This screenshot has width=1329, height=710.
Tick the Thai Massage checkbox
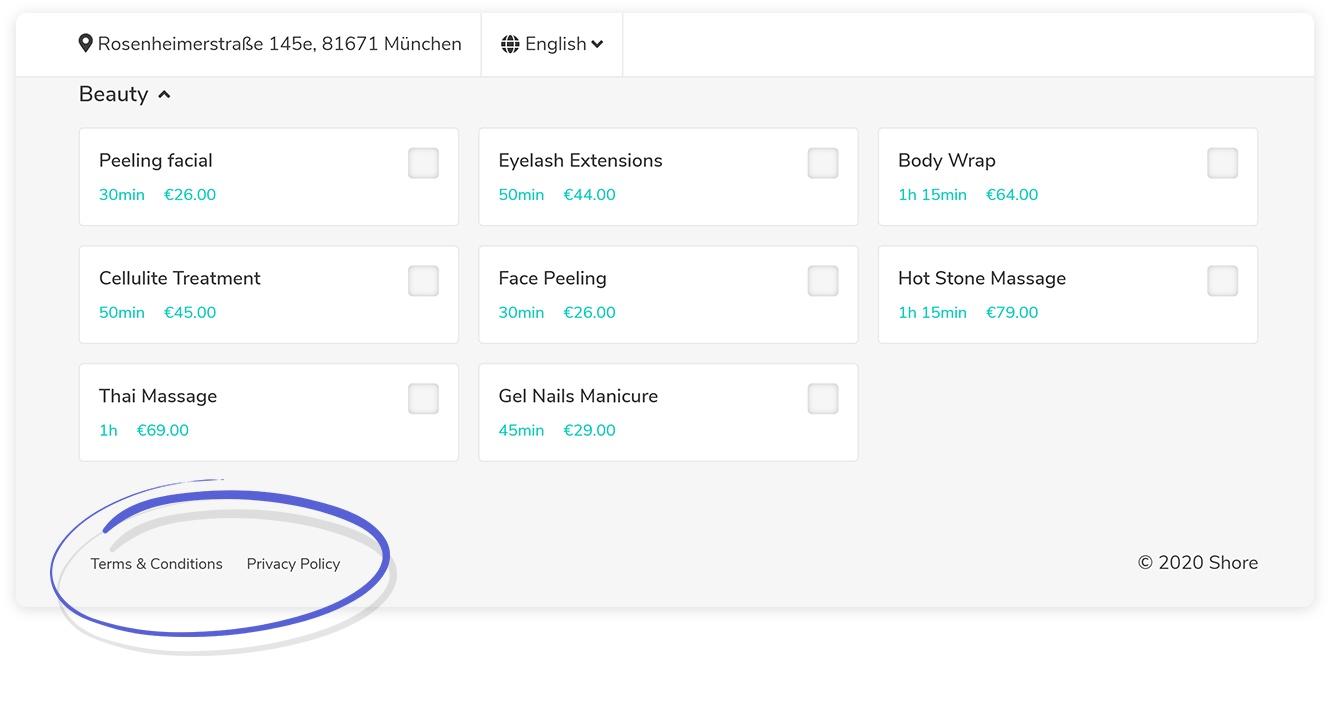pyautogui.click(x=423, y=399)
